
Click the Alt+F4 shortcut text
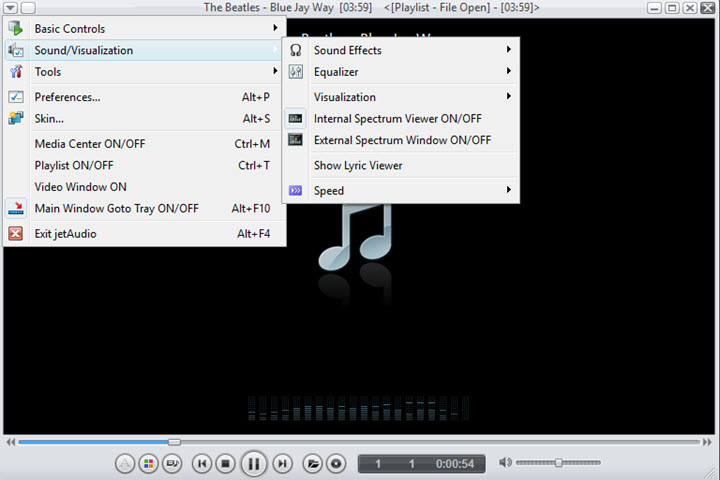click(x=253, y=233)
